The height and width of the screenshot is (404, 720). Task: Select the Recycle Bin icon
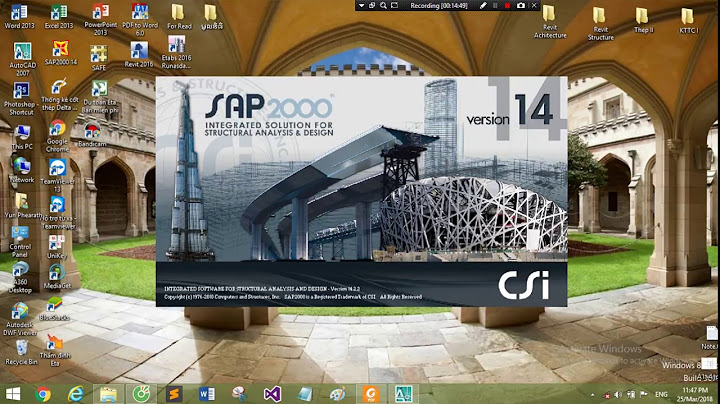pyautogui.click(x=22, y=353)
